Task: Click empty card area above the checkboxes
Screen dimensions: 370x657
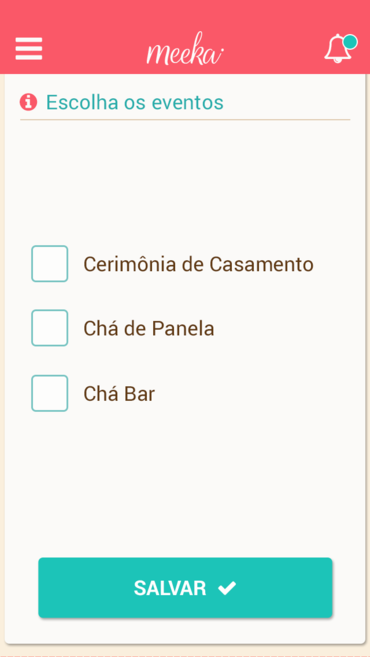Action: 185,180
